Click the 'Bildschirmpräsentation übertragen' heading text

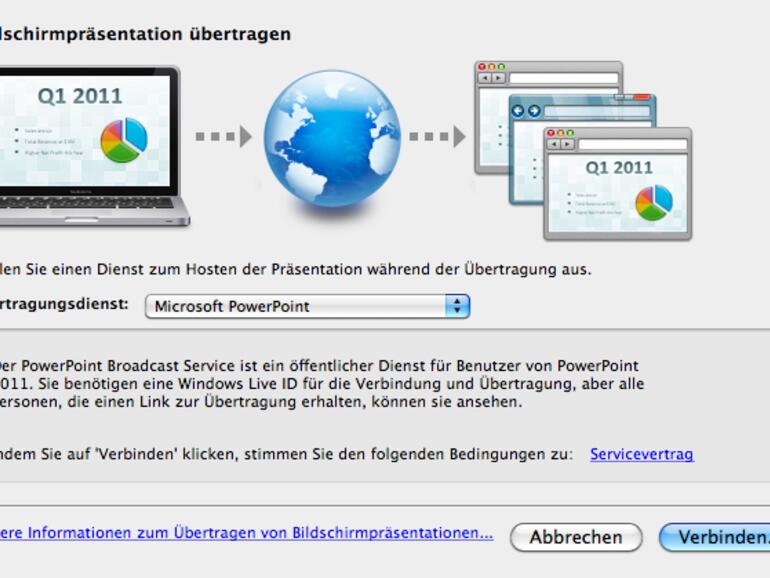[145, 34]
